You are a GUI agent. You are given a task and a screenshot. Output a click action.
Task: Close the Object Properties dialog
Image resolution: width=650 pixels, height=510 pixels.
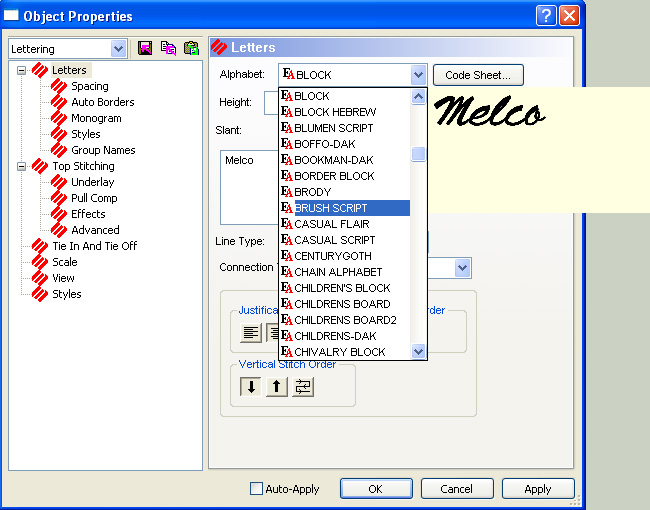[570, 16]
